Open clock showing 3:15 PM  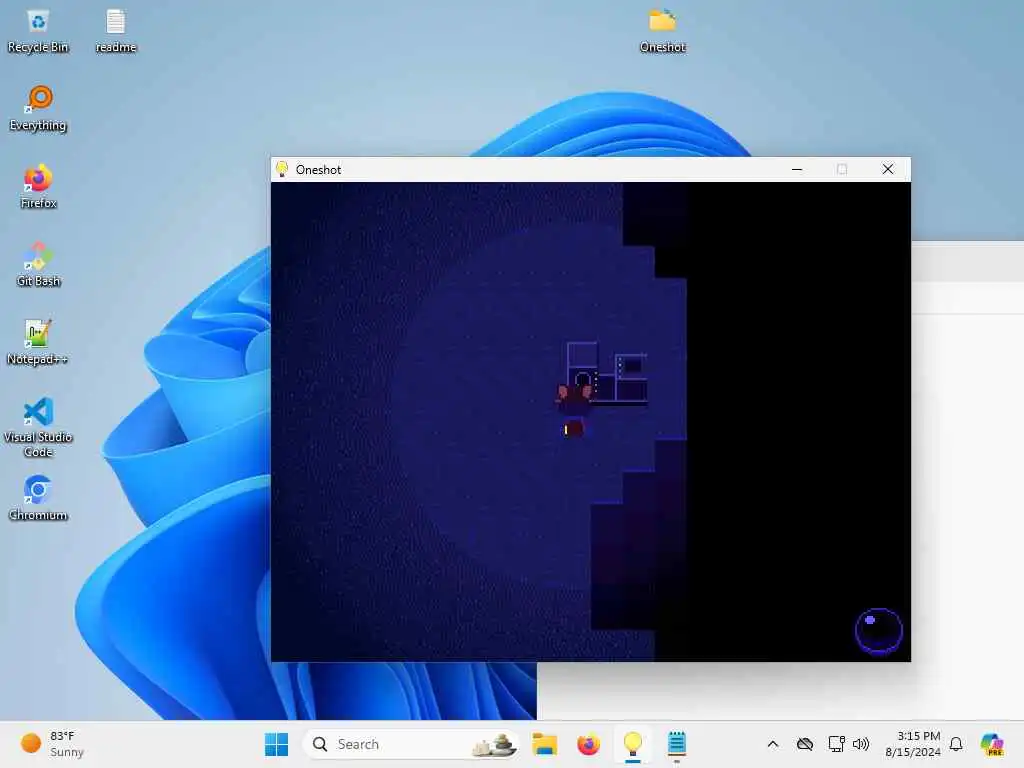tap(912, 744)
